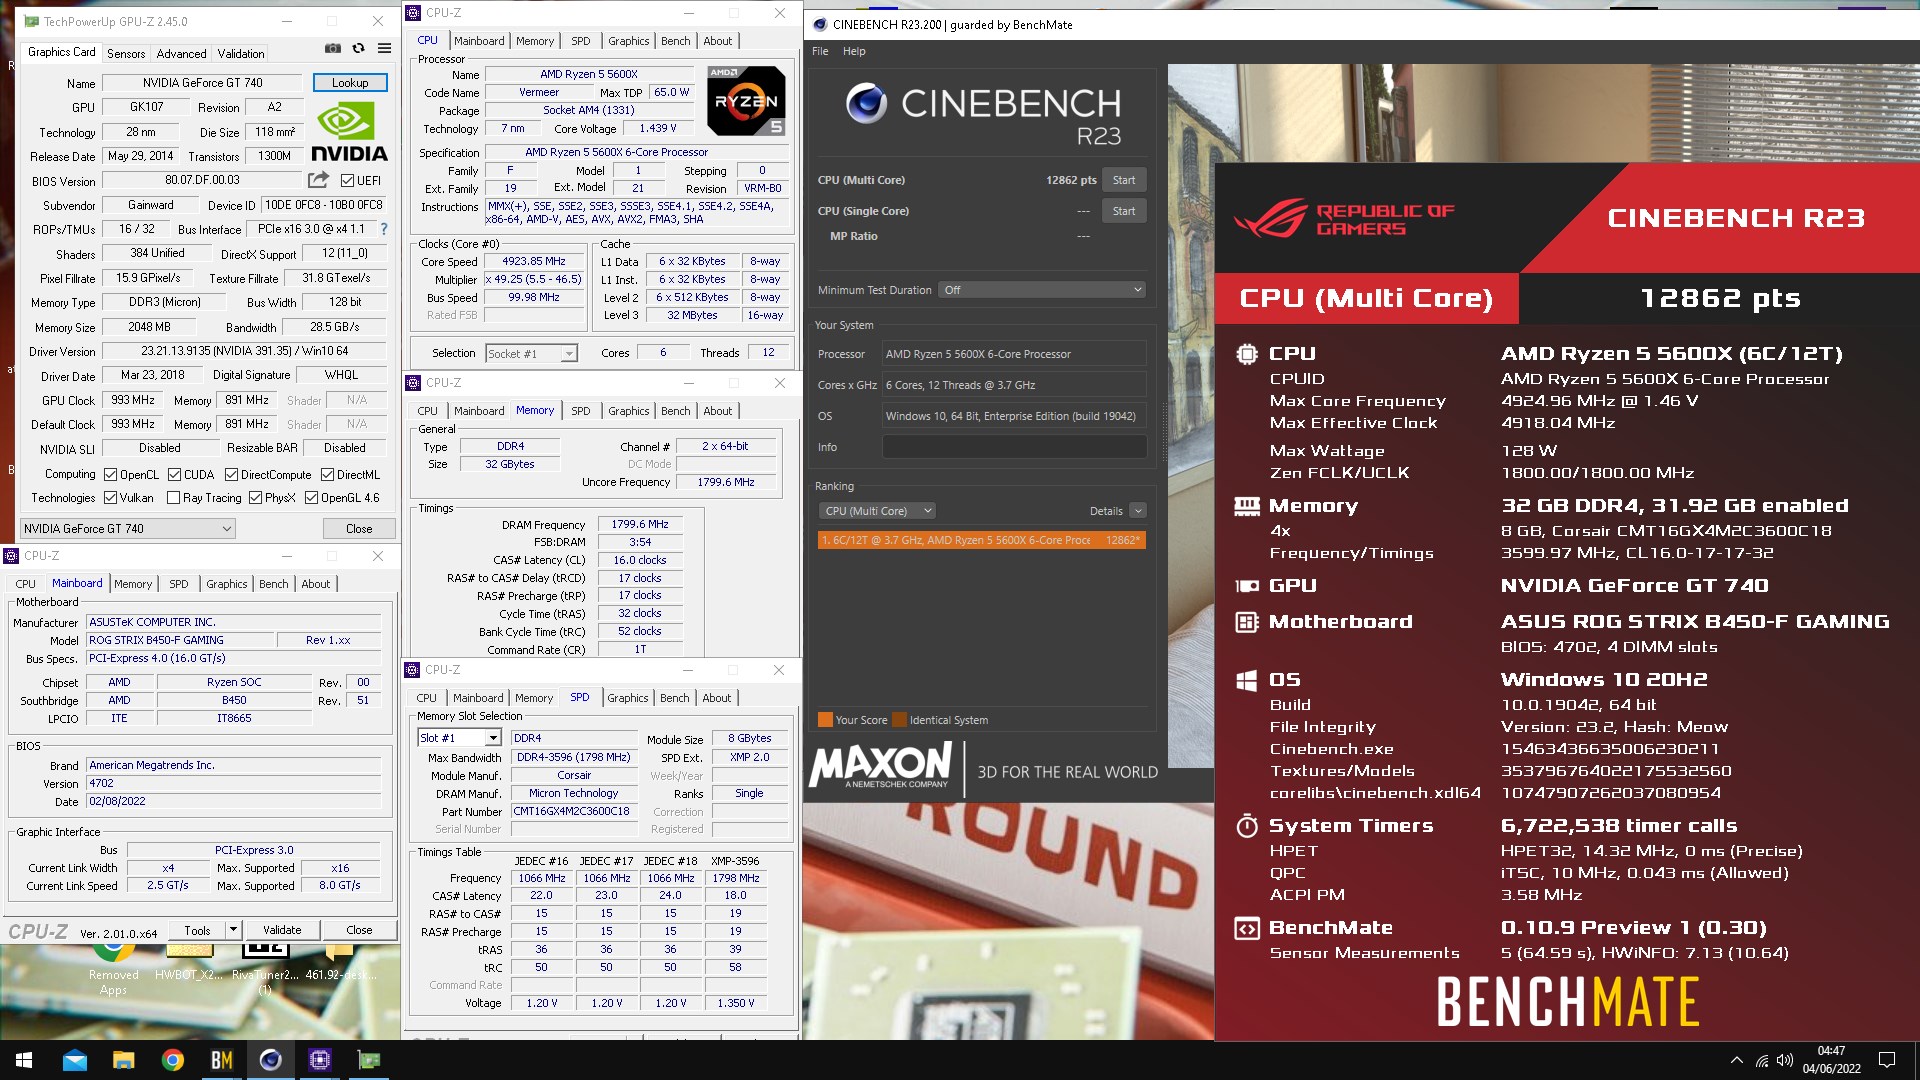This screenshot has width=1920, height=1080.
Task: Open volume speaker tray icon
Action: (1785, 1060)
